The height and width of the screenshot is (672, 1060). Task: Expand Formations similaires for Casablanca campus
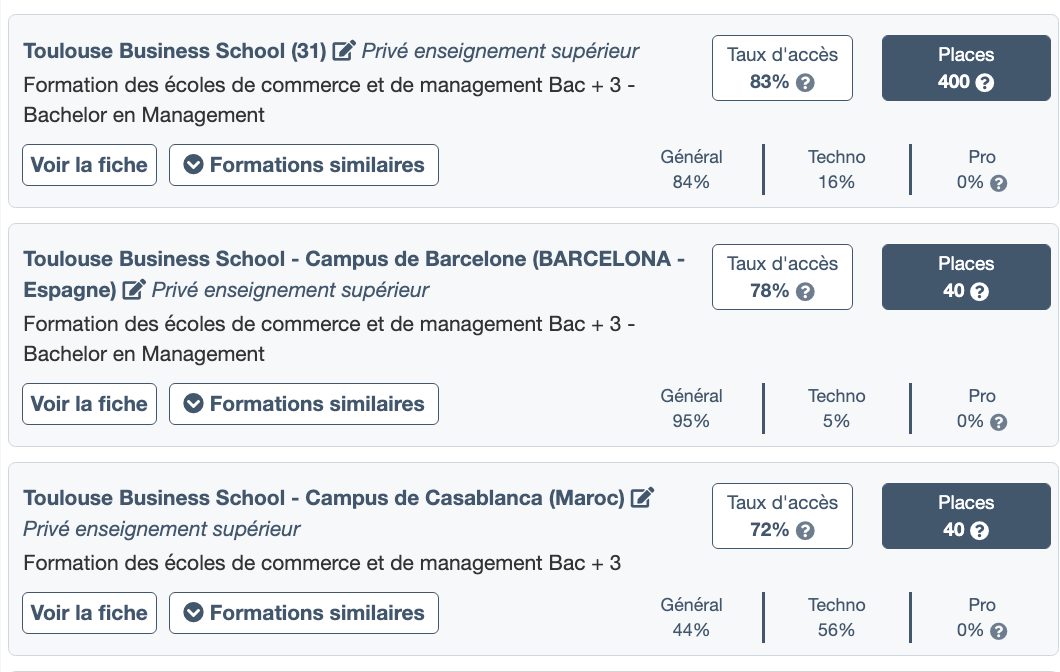click(304, 613)
